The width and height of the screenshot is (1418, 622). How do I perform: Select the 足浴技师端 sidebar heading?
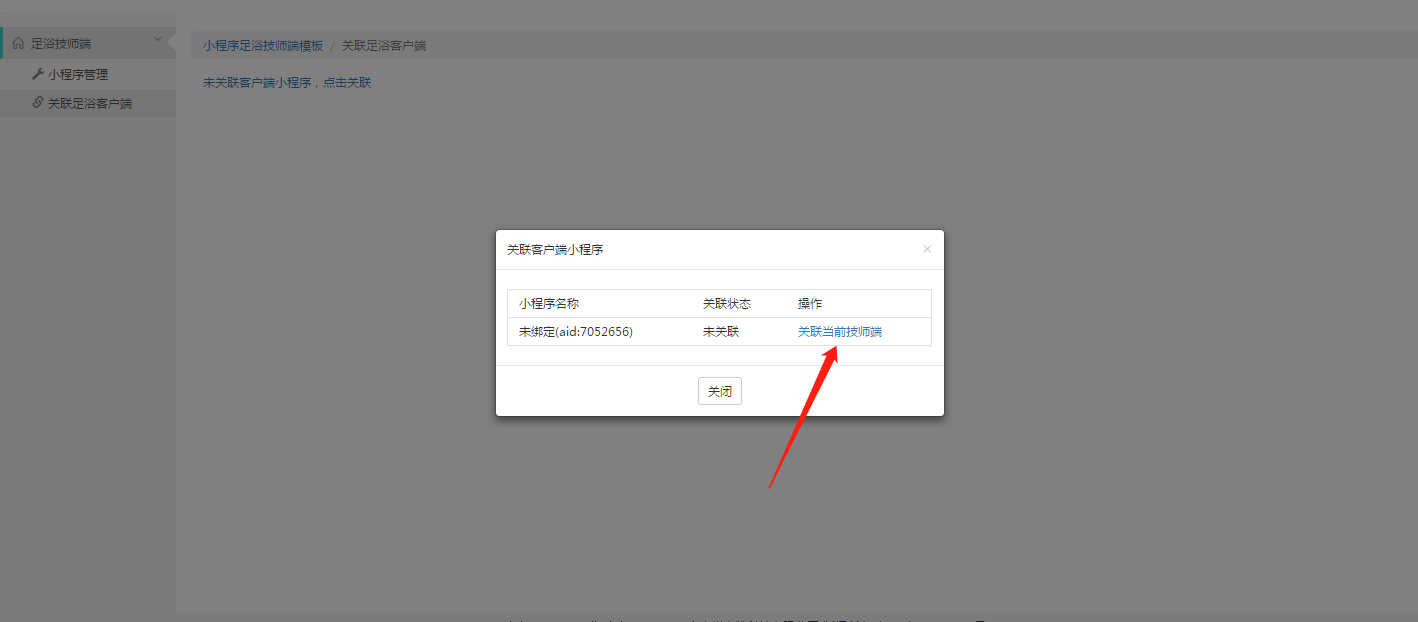(61, 44)
